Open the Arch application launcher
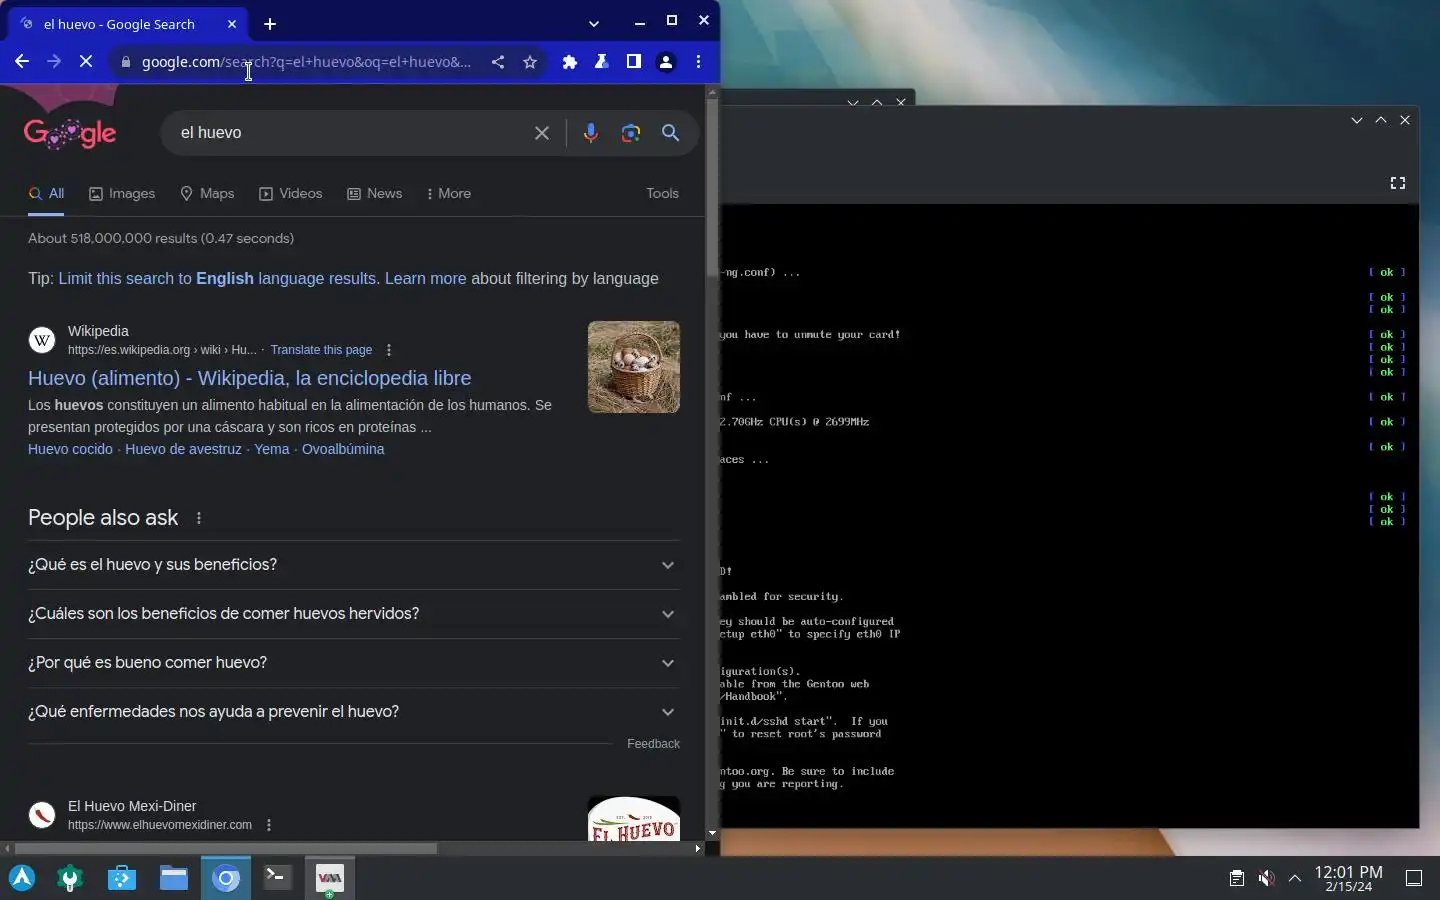This screenshot has height=900, width=1440. point(22,878)
